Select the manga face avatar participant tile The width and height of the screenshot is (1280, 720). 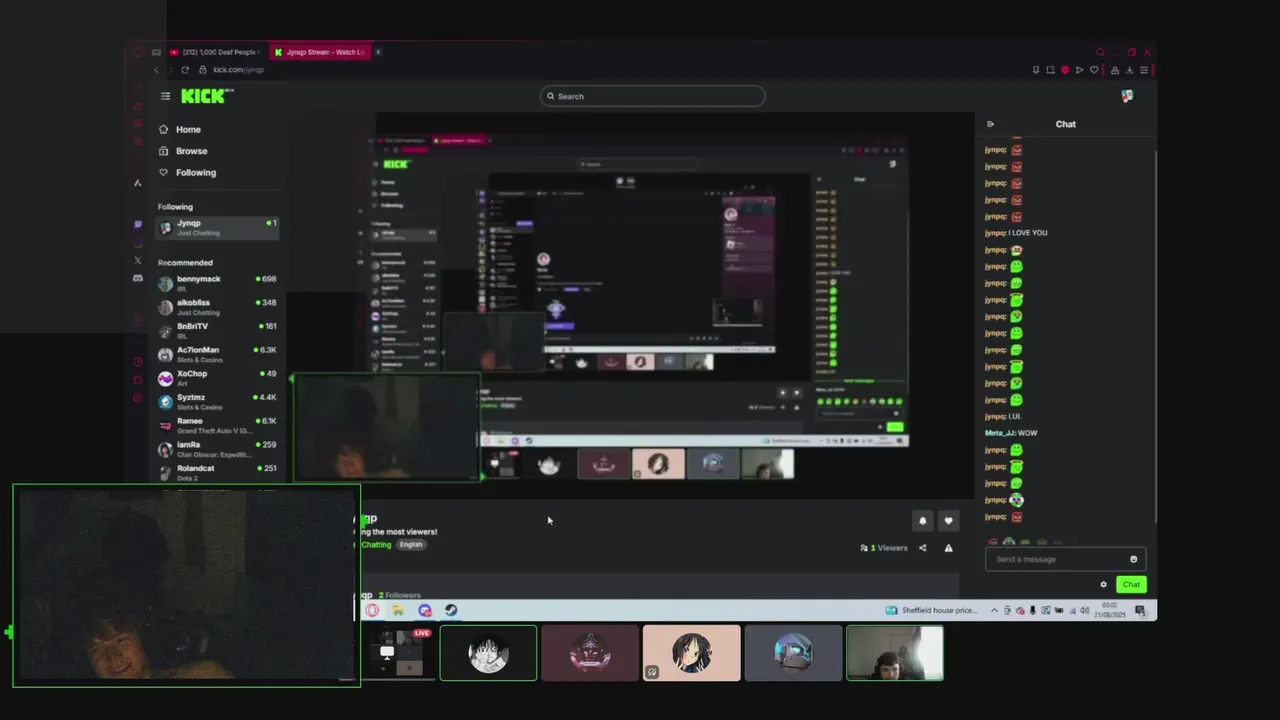click(x=488, y=653)
